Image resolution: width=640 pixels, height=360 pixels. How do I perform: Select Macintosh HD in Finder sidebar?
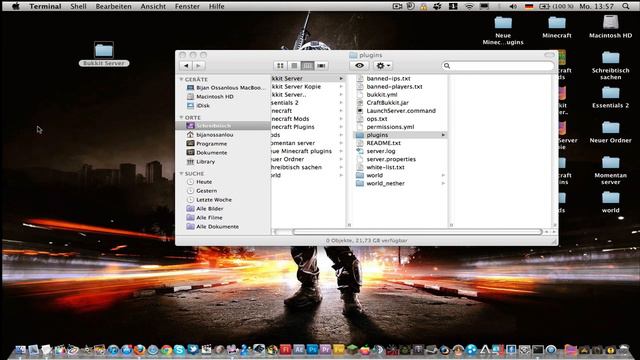tap(210, 97)
